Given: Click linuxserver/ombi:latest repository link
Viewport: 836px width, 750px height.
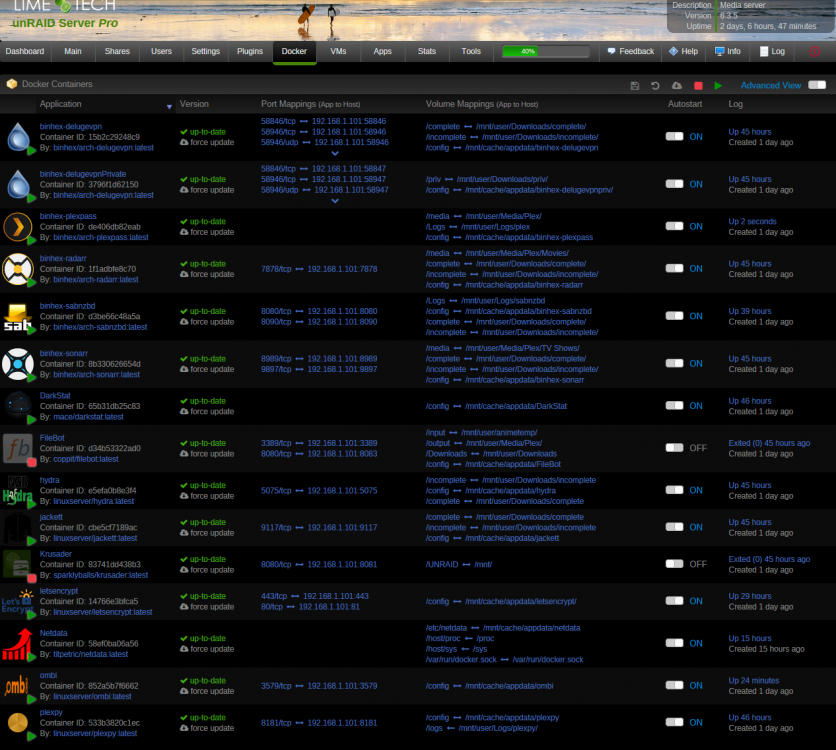Looking at the screenshot, I should point(92,697).
